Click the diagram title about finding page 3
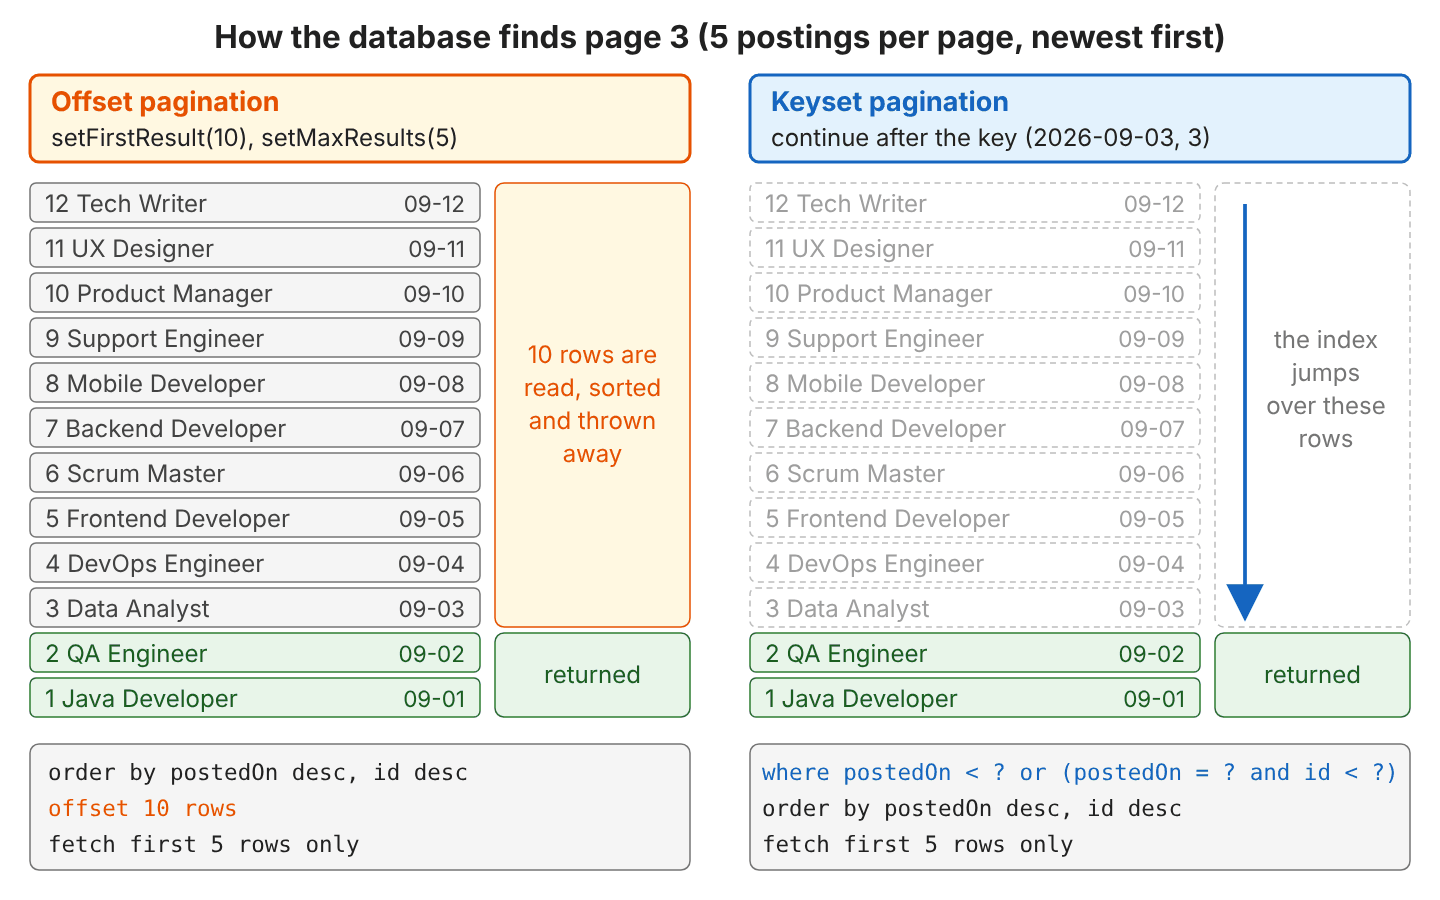This screenshot has width=1440, height=900. [720, 38]
